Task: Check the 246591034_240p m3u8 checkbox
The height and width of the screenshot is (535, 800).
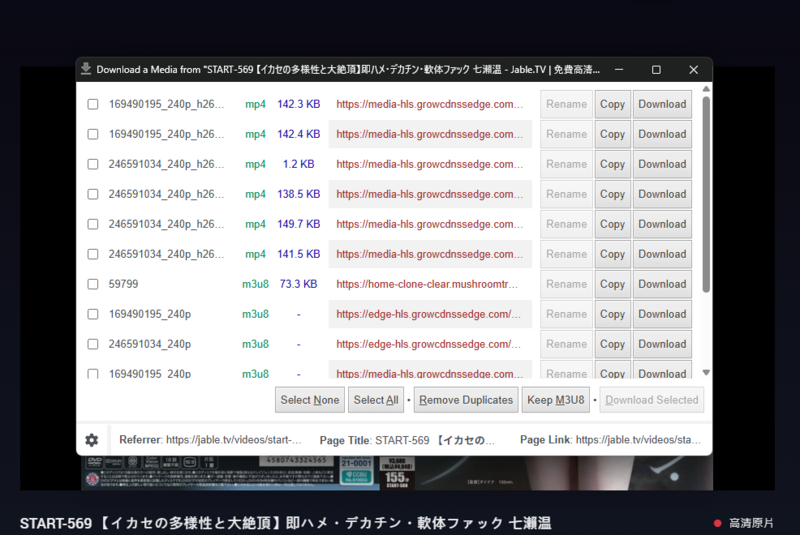Action: [93, 344]
